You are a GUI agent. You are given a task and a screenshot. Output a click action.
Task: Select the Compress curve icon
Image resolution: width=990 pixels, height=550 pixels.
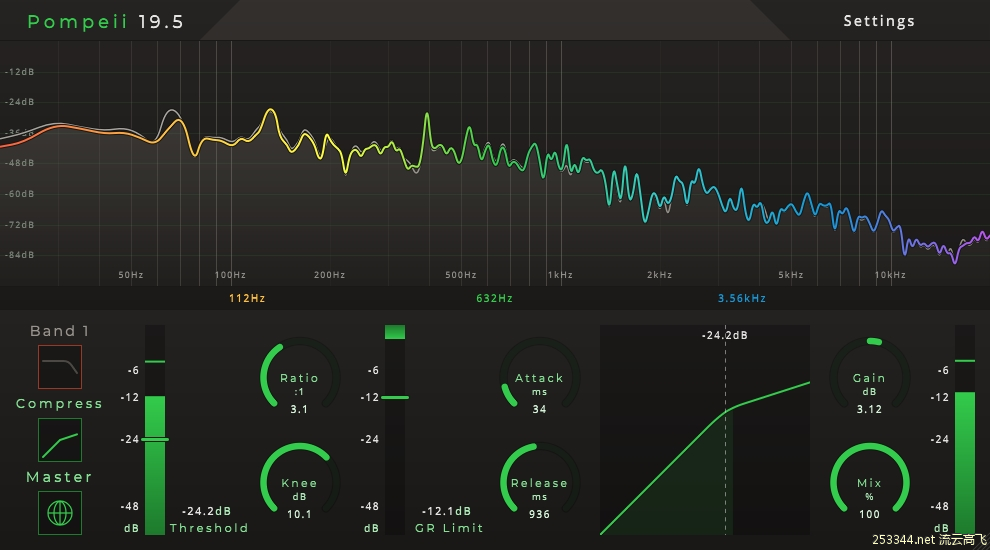60,440
